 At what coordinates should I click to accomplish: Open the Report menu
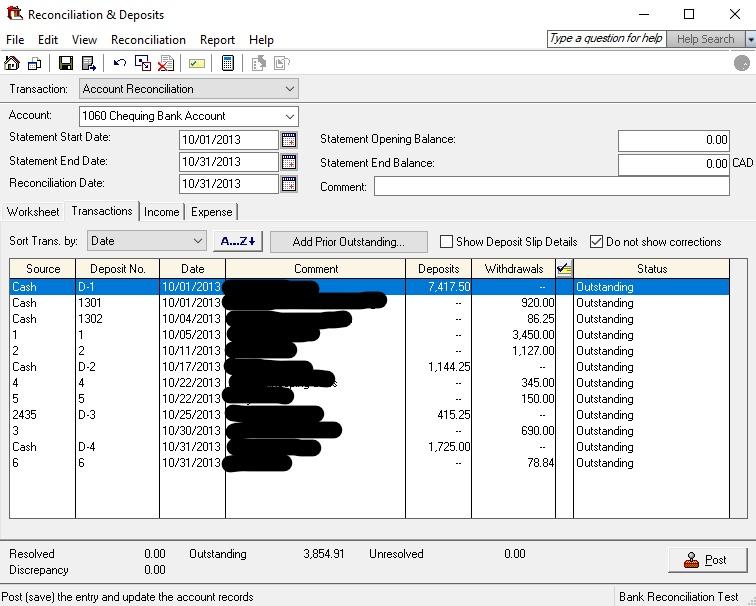217,40
